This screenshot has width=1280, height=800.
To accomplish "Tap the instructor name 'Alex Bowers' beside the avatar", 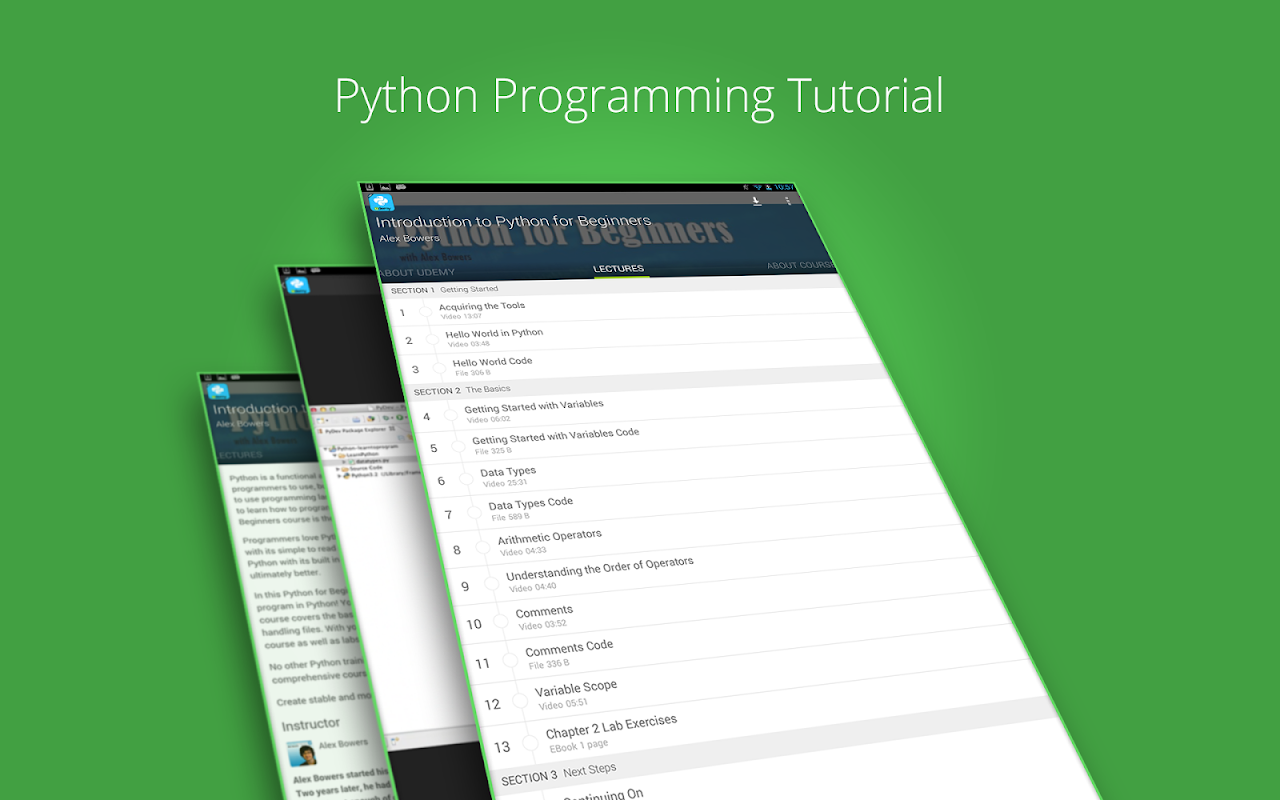I will [x=343, y=744].
